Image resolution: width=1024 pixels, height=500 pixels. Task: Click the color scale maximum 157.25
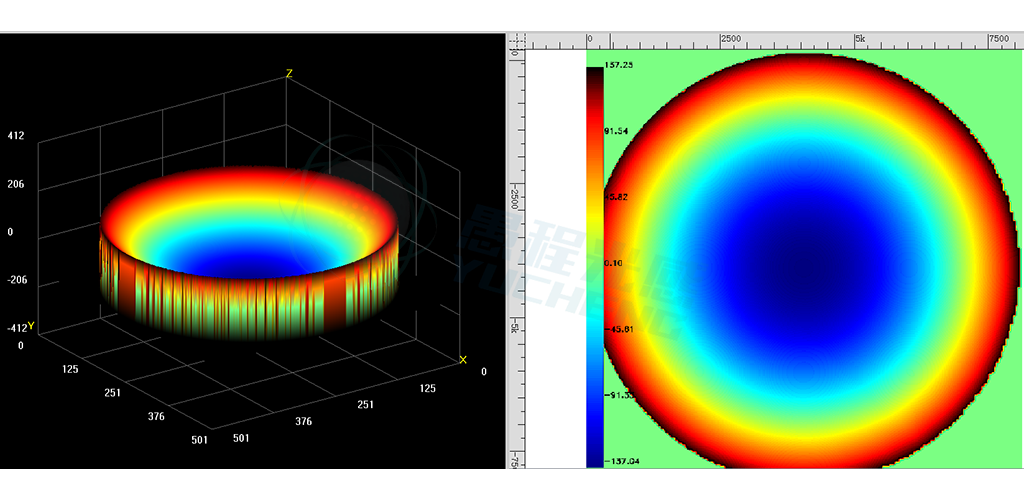coord(618,65)
